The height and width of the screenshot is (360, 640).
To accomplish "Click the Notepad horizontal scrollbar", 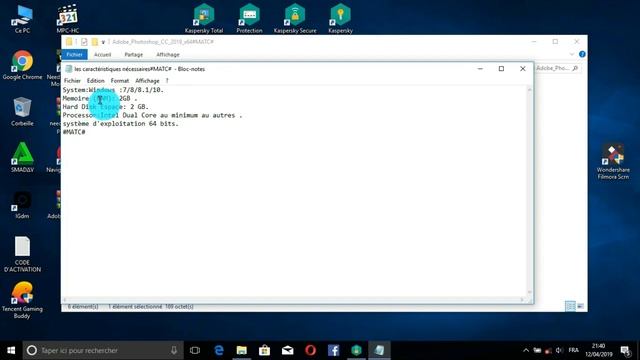I will pos(293,300).
